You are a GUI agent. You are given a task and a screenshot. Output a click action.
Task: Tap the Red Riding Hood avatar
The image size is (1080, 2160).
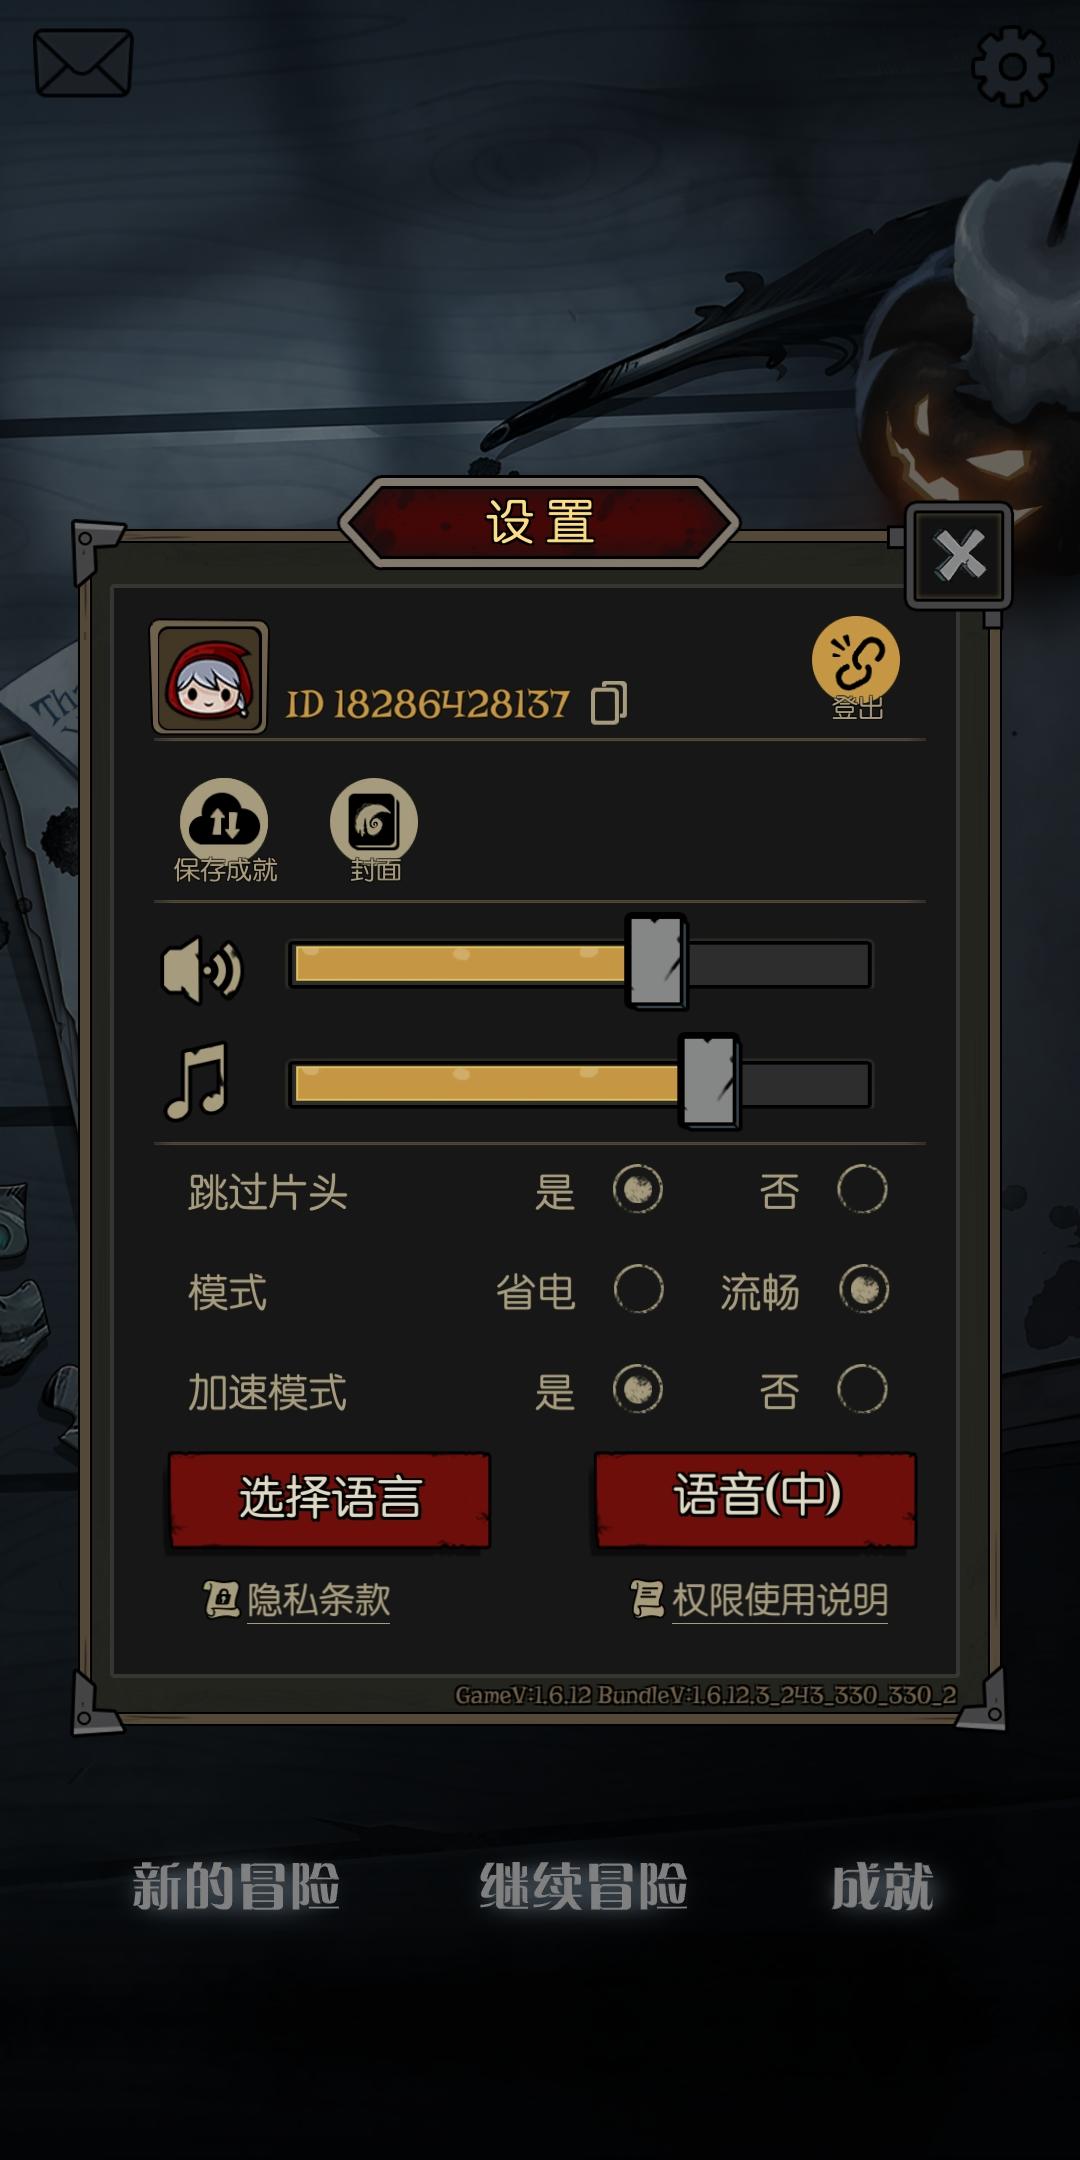[209, 677]
